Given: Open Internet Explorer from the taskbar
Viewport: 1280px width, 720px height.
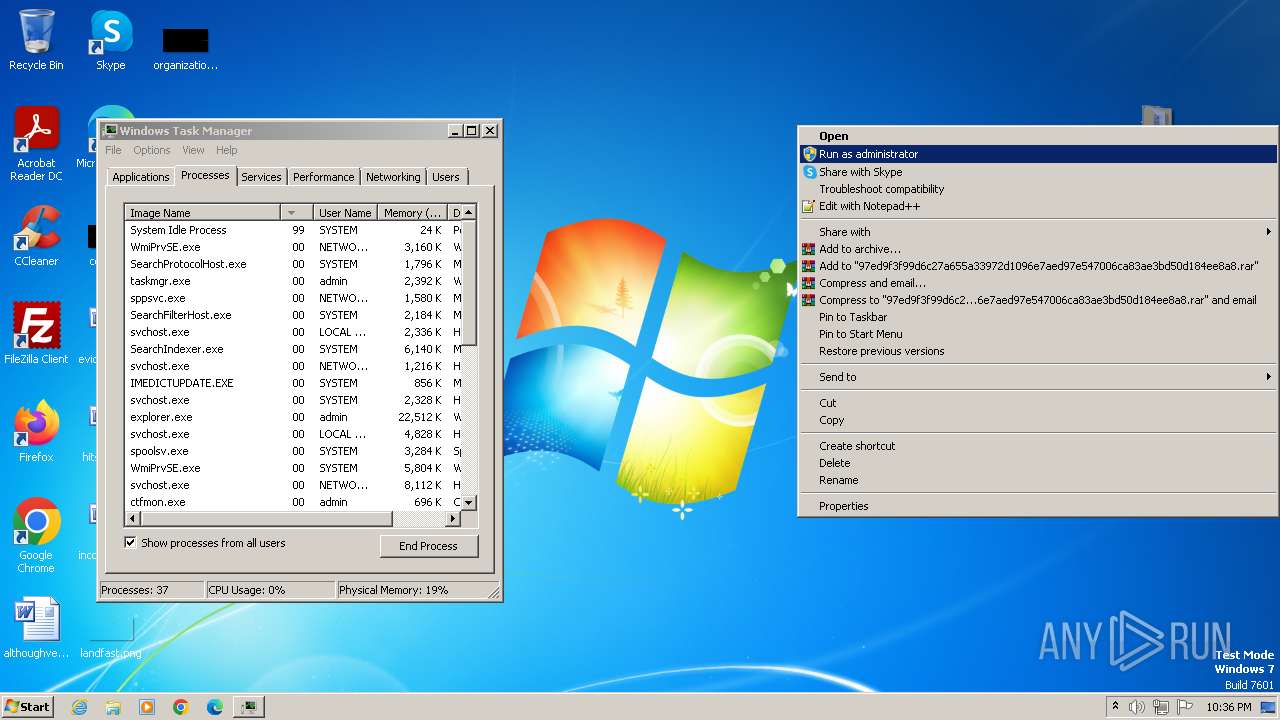Looking at the screenshot, I should 79,707.
